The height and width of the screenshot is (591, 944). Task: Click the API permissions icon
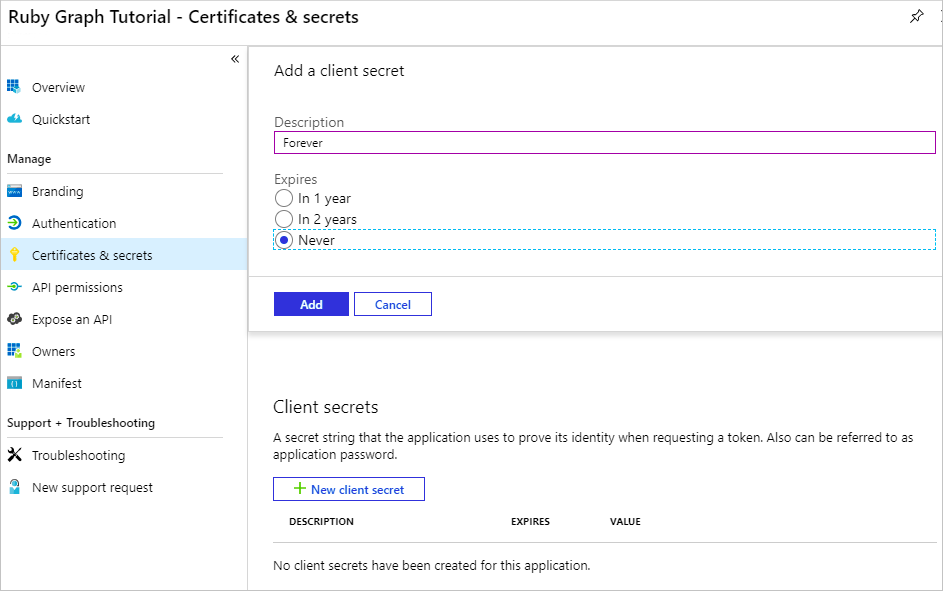14,287
